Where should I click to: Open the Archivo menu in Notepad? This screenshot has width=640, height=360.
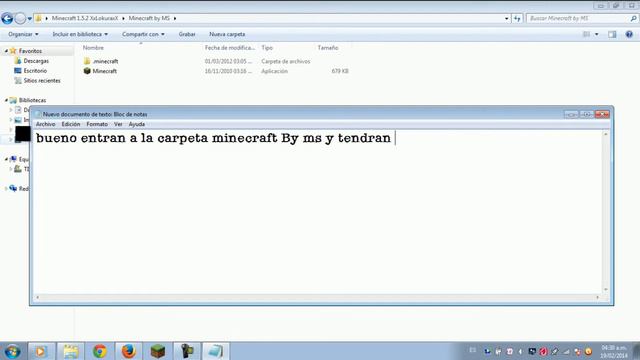45,124
